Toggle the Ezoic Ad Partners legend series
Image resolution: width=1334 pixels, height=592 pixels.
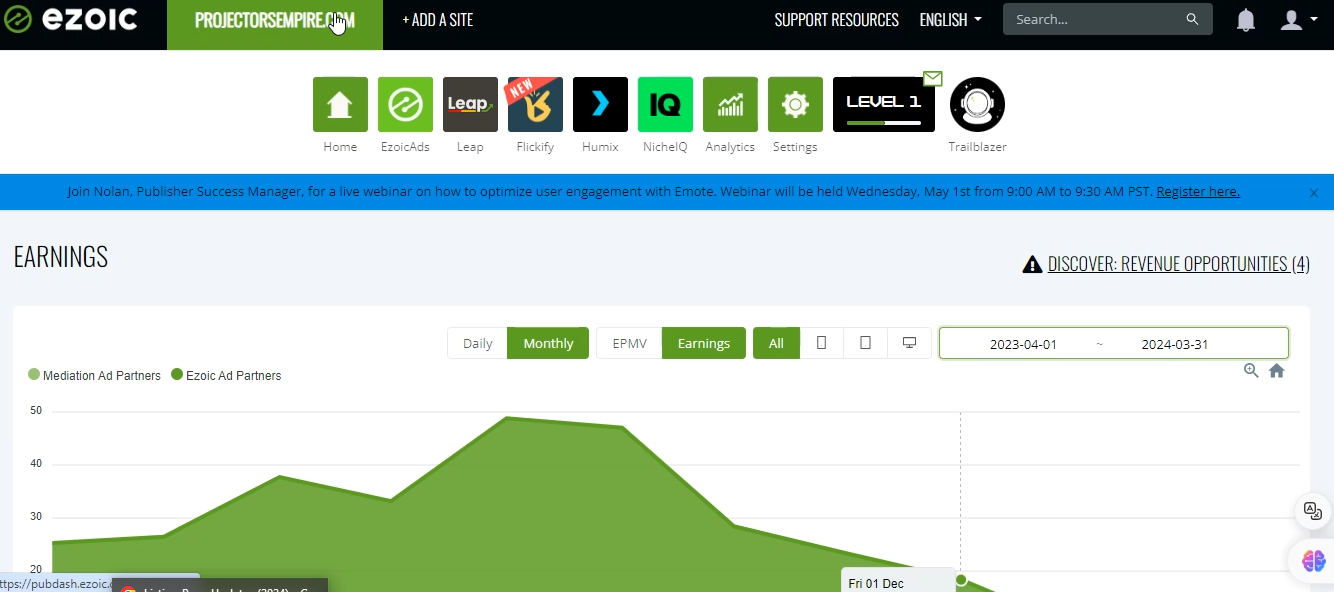pos(227,376)
